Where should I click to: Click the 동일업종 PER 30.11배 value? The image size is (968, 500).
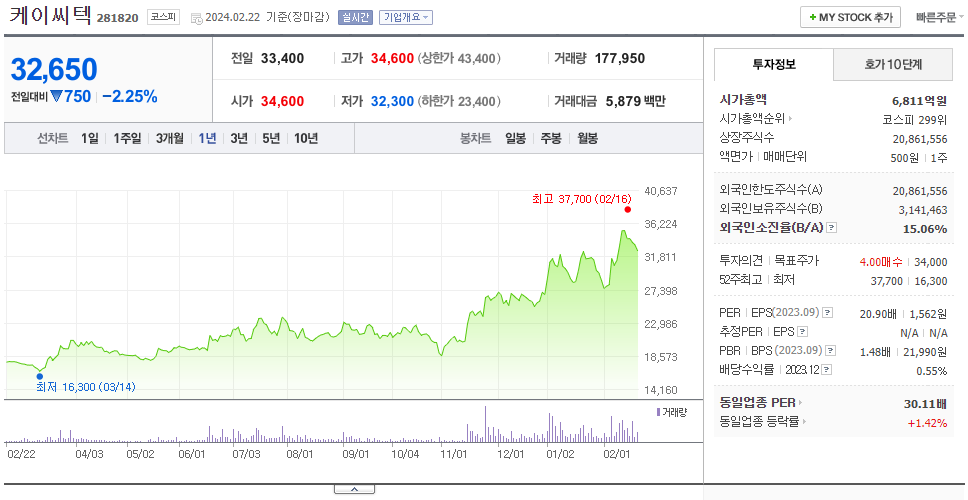point(925,405)
